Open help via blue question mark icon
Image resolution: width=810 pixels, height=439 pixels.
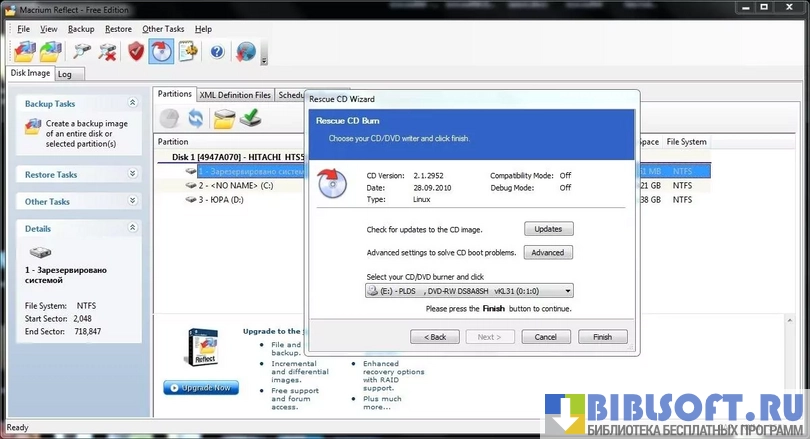[x=217, y=51]
